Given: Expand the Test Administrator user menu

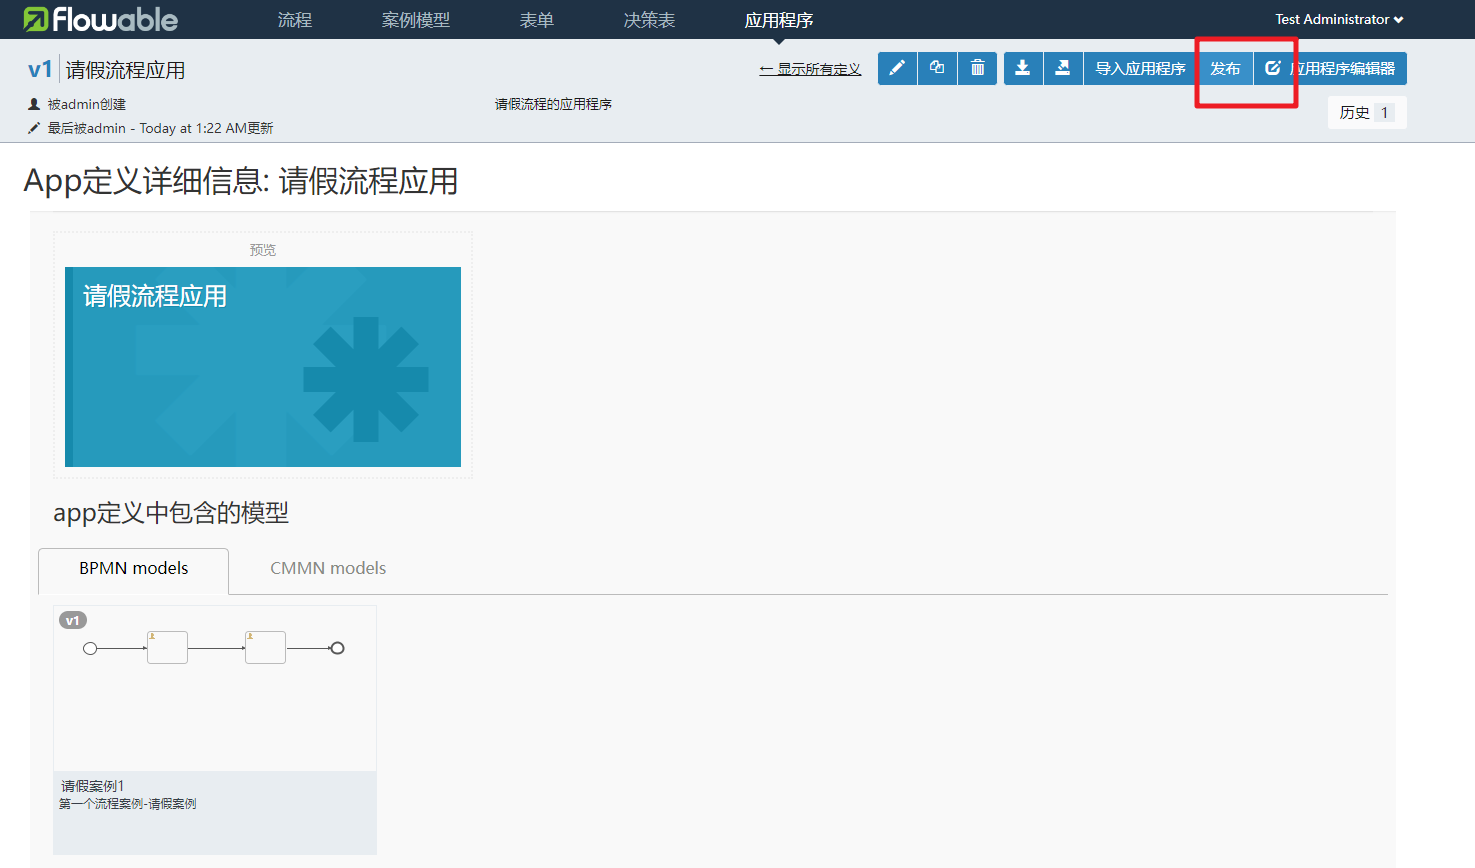Looking at the screenshot, I should click(1338, 19).
